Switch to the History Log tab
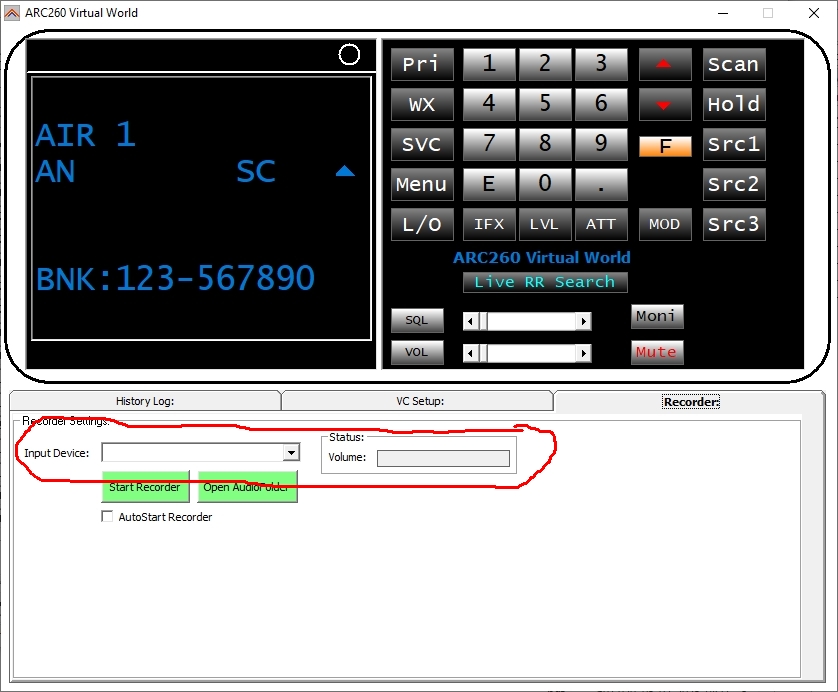The image size is (838, 692). [145, 401]
